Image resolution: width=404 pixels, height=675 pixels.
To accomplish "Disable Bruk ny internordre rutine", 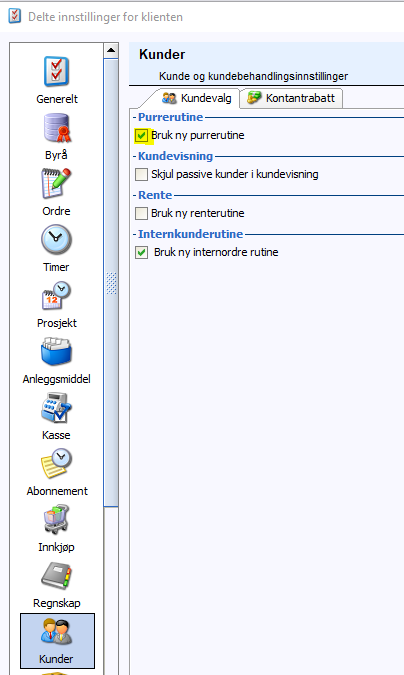I will (x=141, y=252).
